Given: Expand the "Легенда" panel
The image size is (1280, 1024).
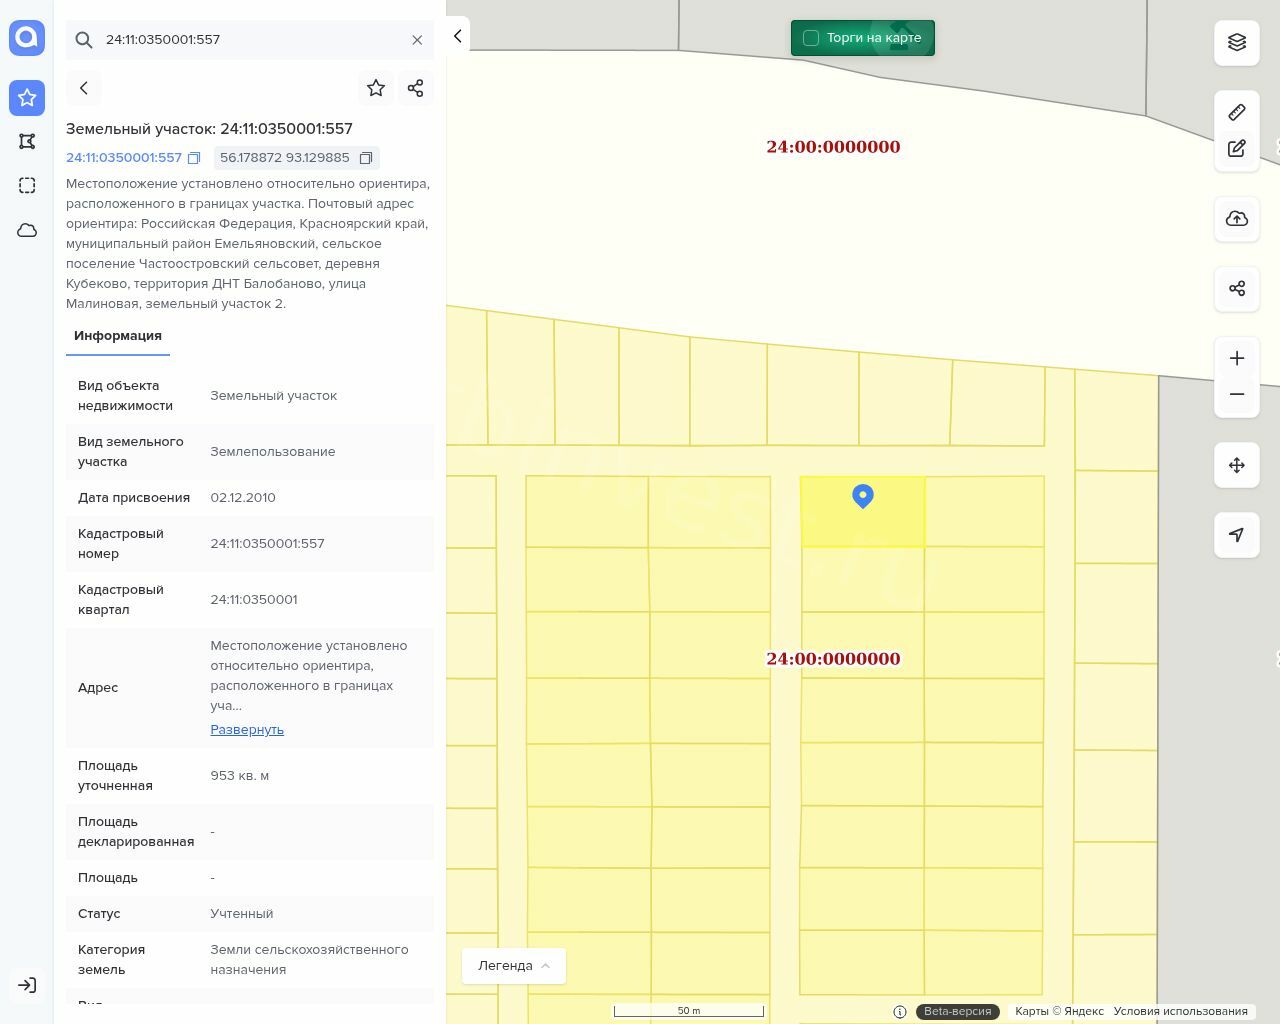Looking at the screenshot, I should [514, 966].
